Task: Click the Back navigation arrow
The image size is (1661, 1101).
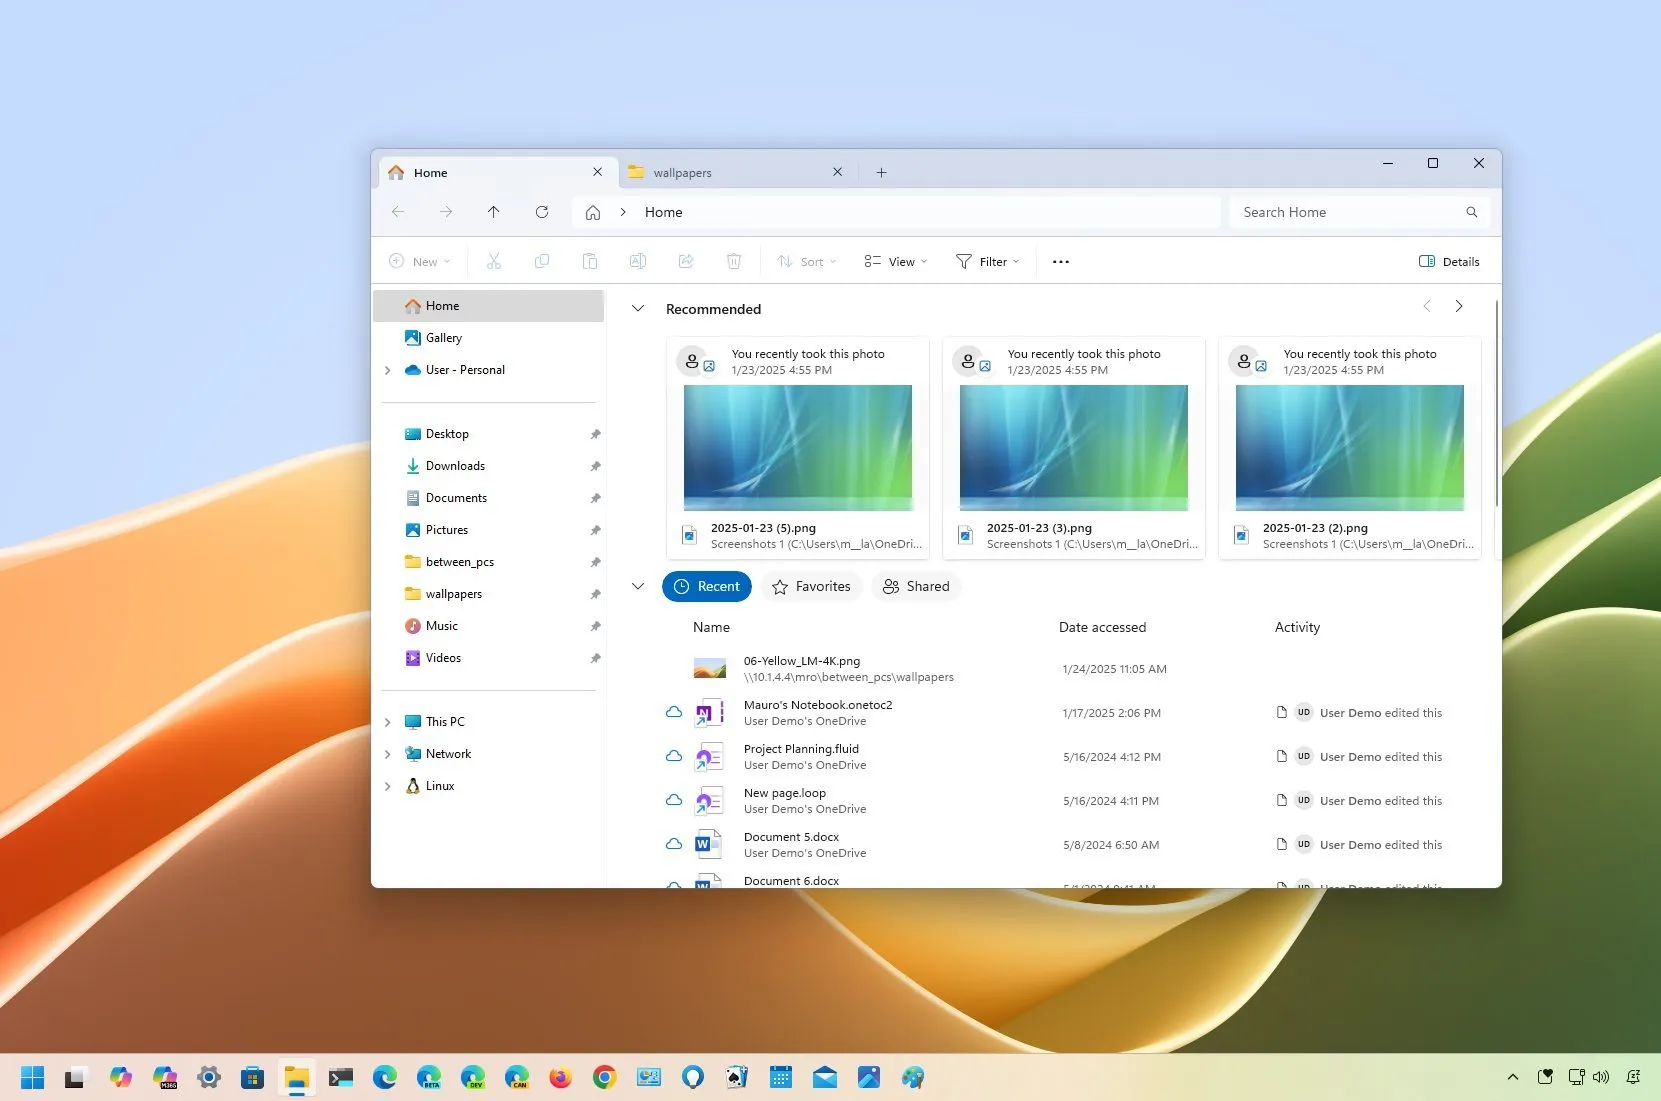Action: [x=398, y=212]
